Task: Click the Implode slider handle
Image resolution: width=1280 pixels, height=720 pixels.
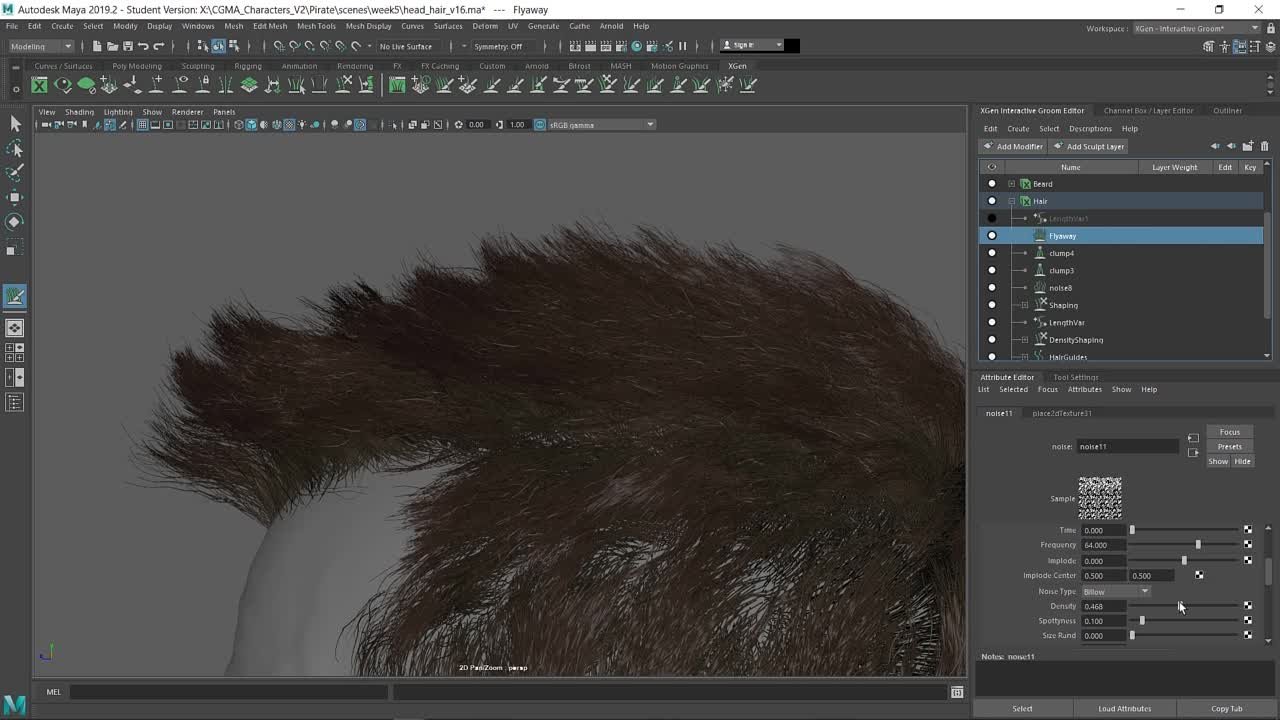Action: pyautogui.click(x=1184, y=560)
